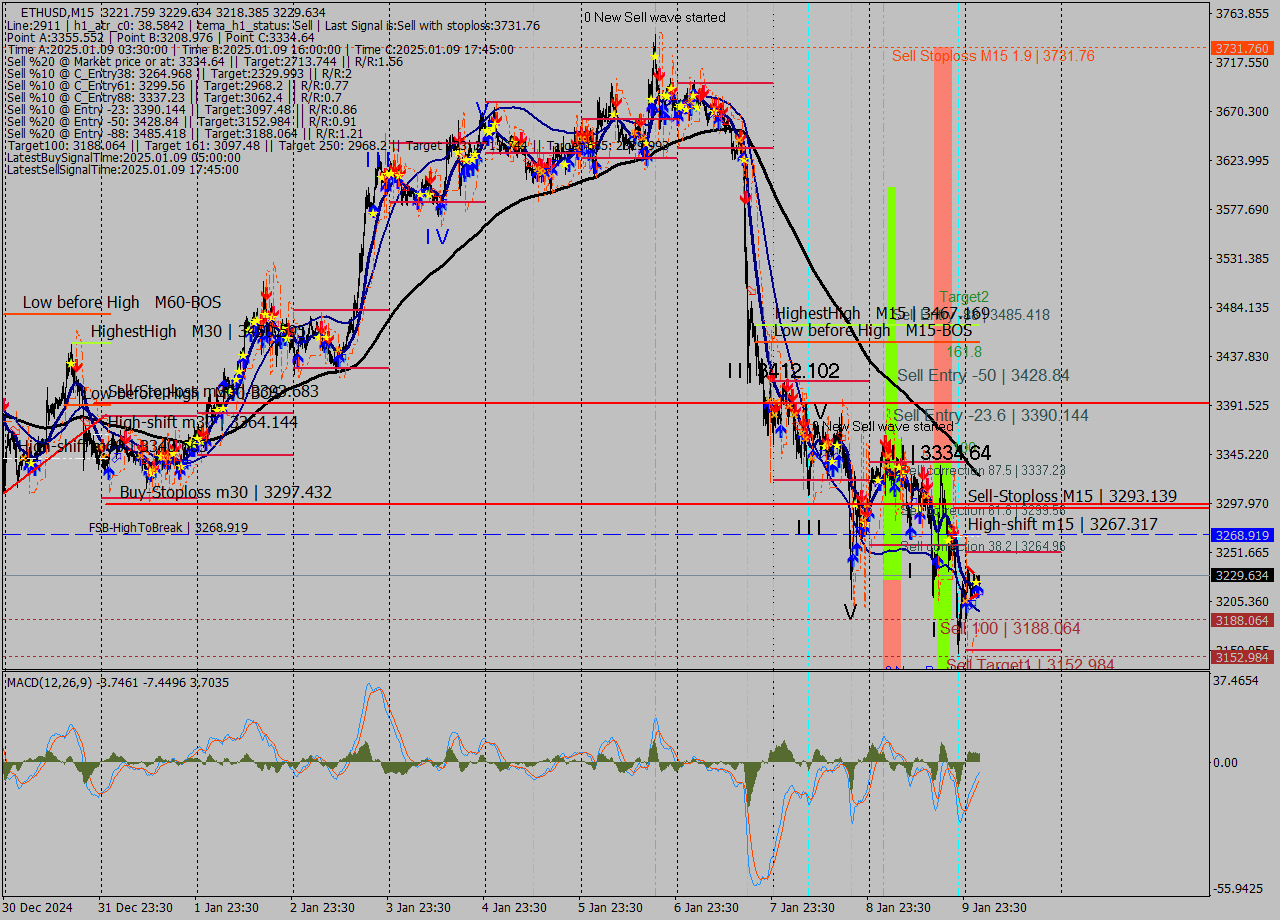Click the 3484.135 price axis value
1280x920 pixels.
[1243, 307]
